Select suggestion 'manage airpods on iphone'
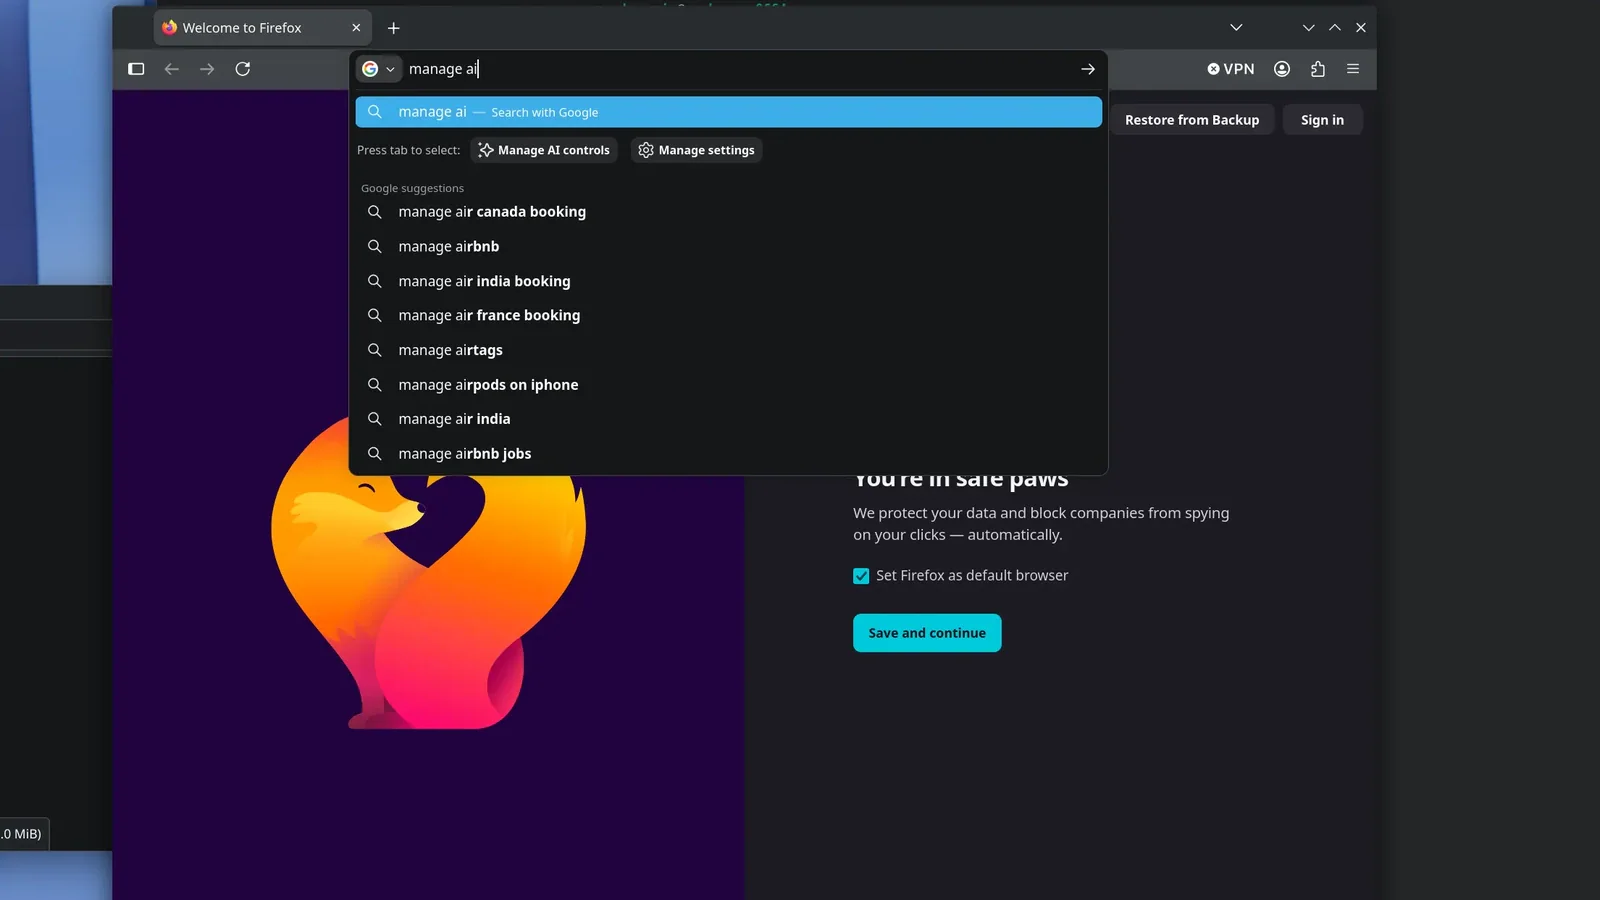The image size is (1600, 900). (729, 385)
